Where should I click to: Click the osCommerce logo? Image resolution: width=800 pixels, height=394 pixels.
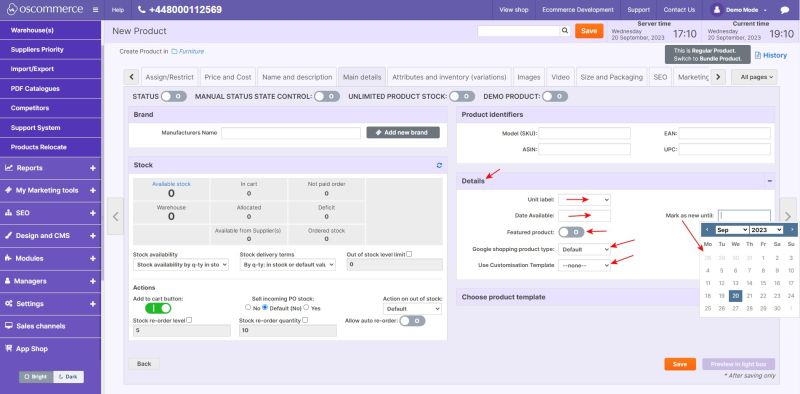[x=44, y=9]
